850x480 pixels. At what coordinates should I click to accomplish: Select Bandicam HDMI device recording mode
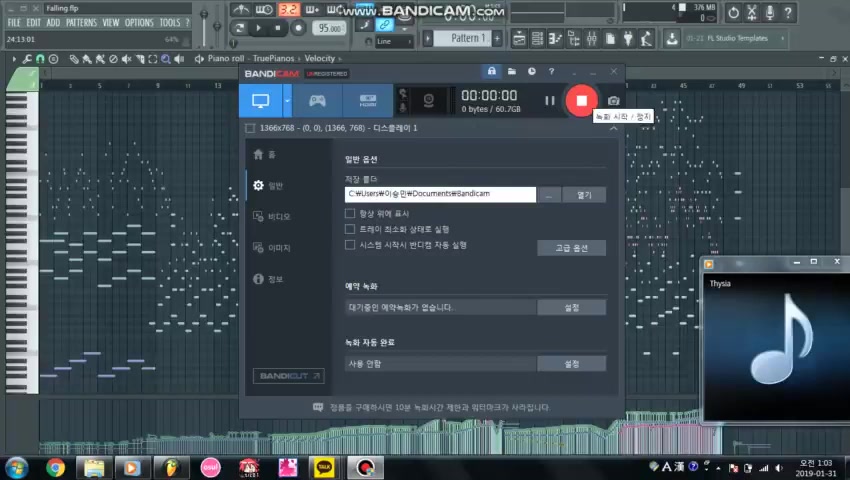[368, 100]
